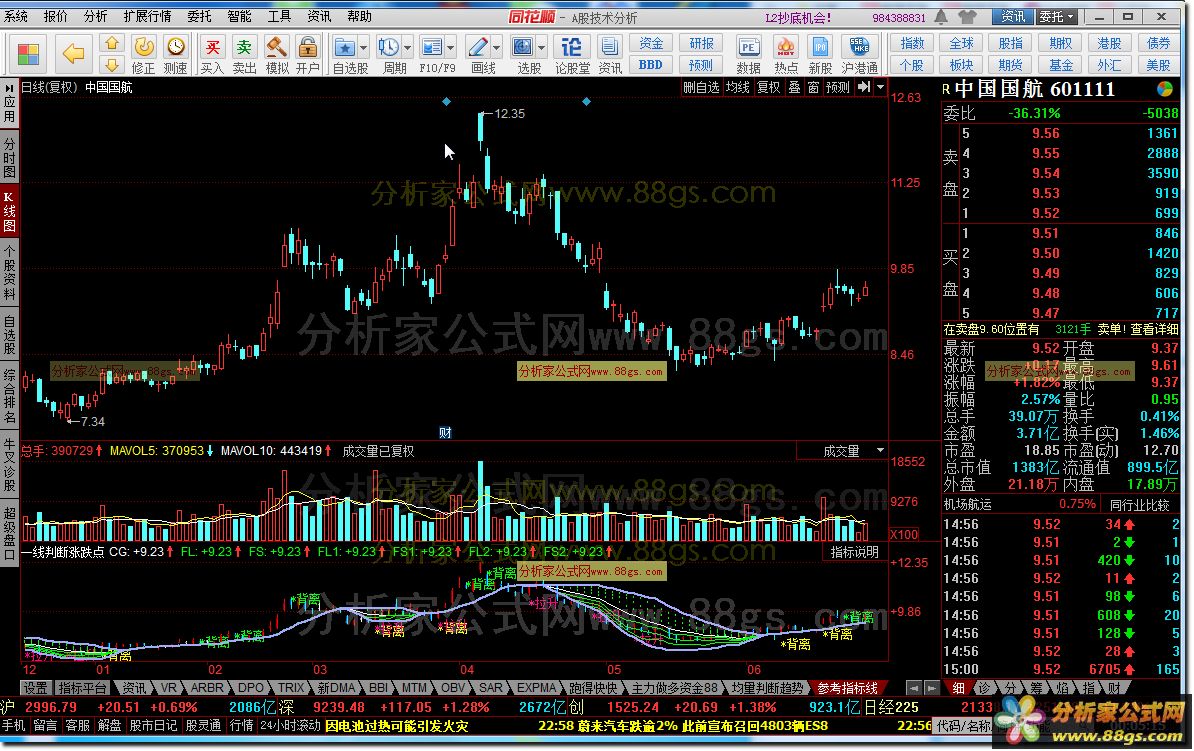
Task: Click the small down arrow icon
Action: (x=112, y=65)
